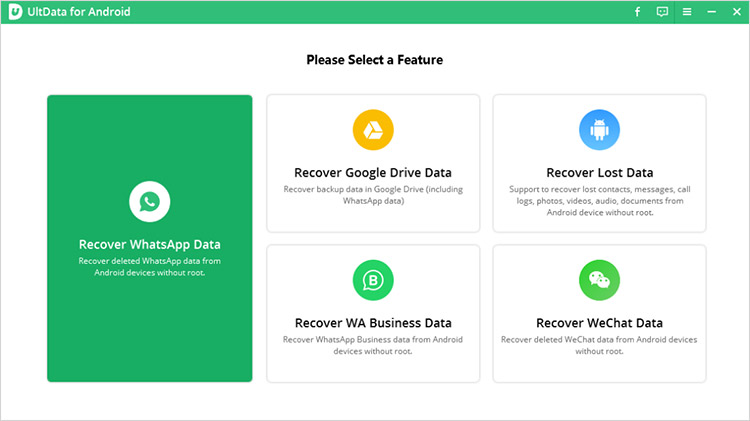Minimize the UltData window
Image resolution: width=750 pixels, height=421 pixels.
coord(711,12)
